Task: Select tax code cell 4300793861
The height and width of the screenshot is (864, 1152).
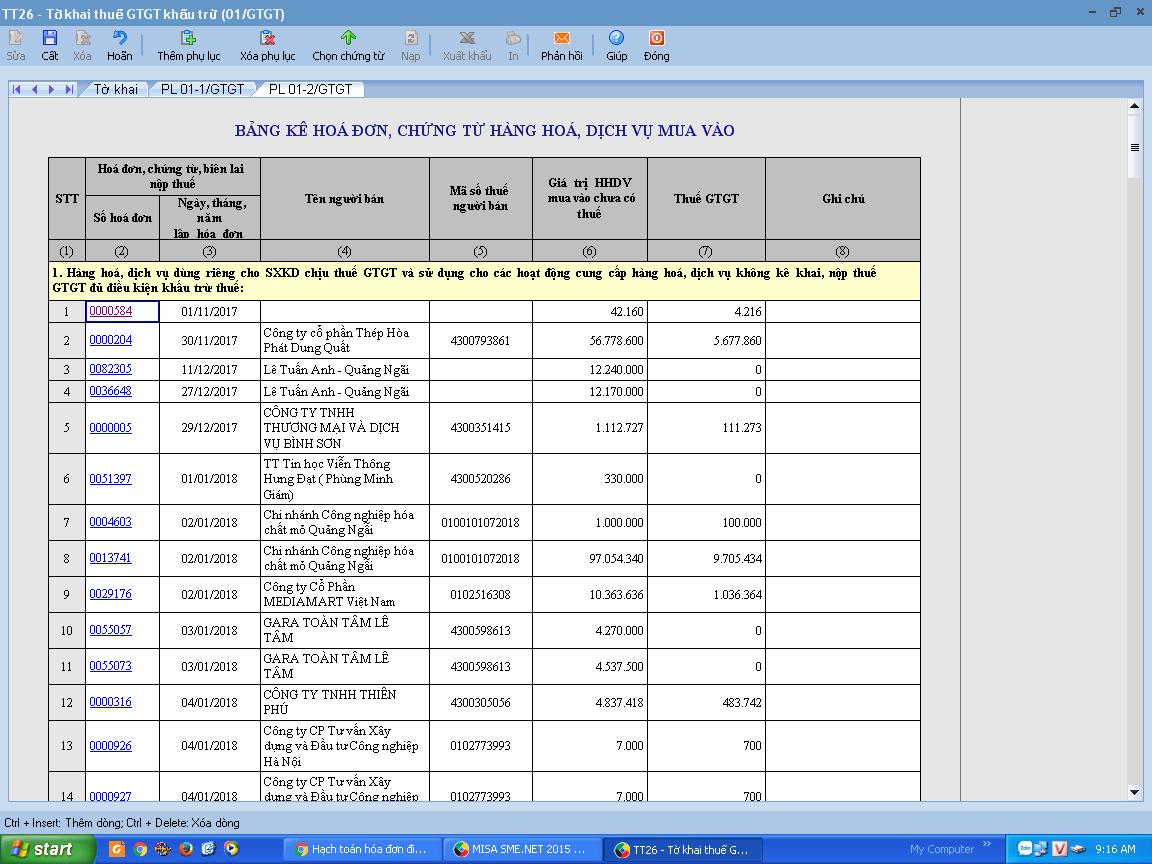Action: click(x=480, y=340)
